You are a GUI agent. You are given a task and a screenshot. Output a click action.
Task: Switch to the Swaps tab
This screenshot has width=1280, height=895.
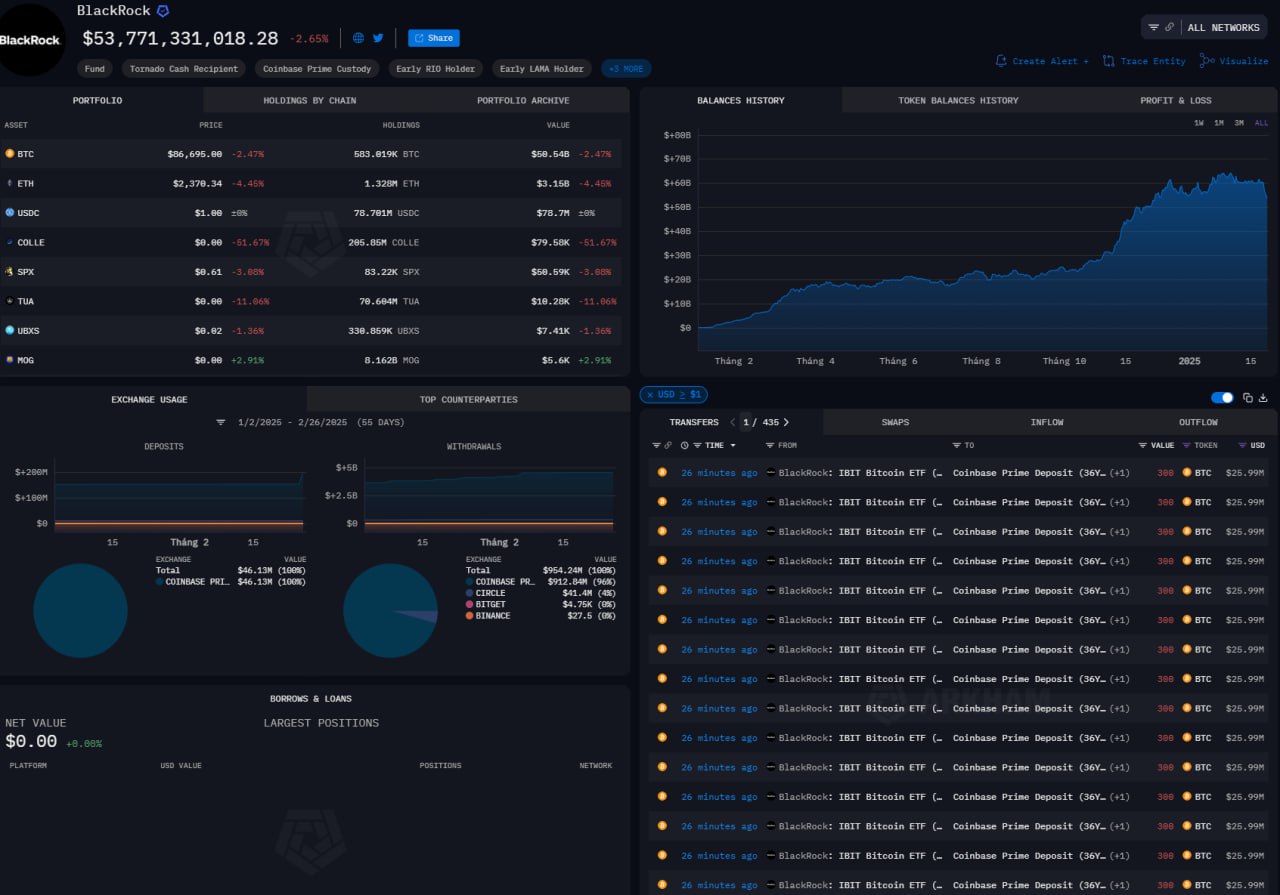click(x=896, y=422)
